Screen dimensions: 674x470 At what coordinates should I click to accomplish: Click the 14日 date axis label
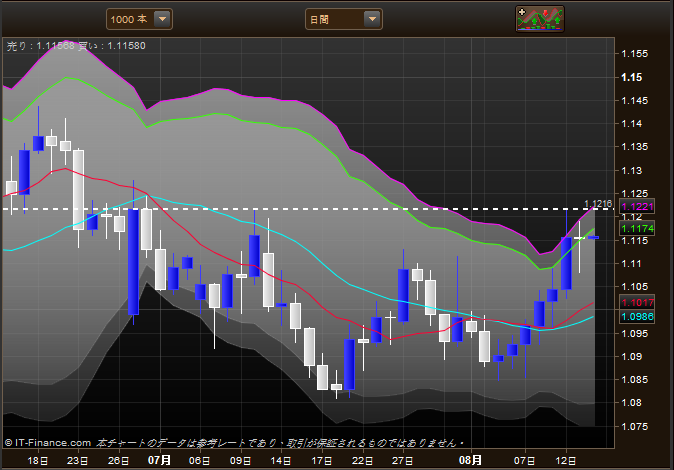click(281, 461)
